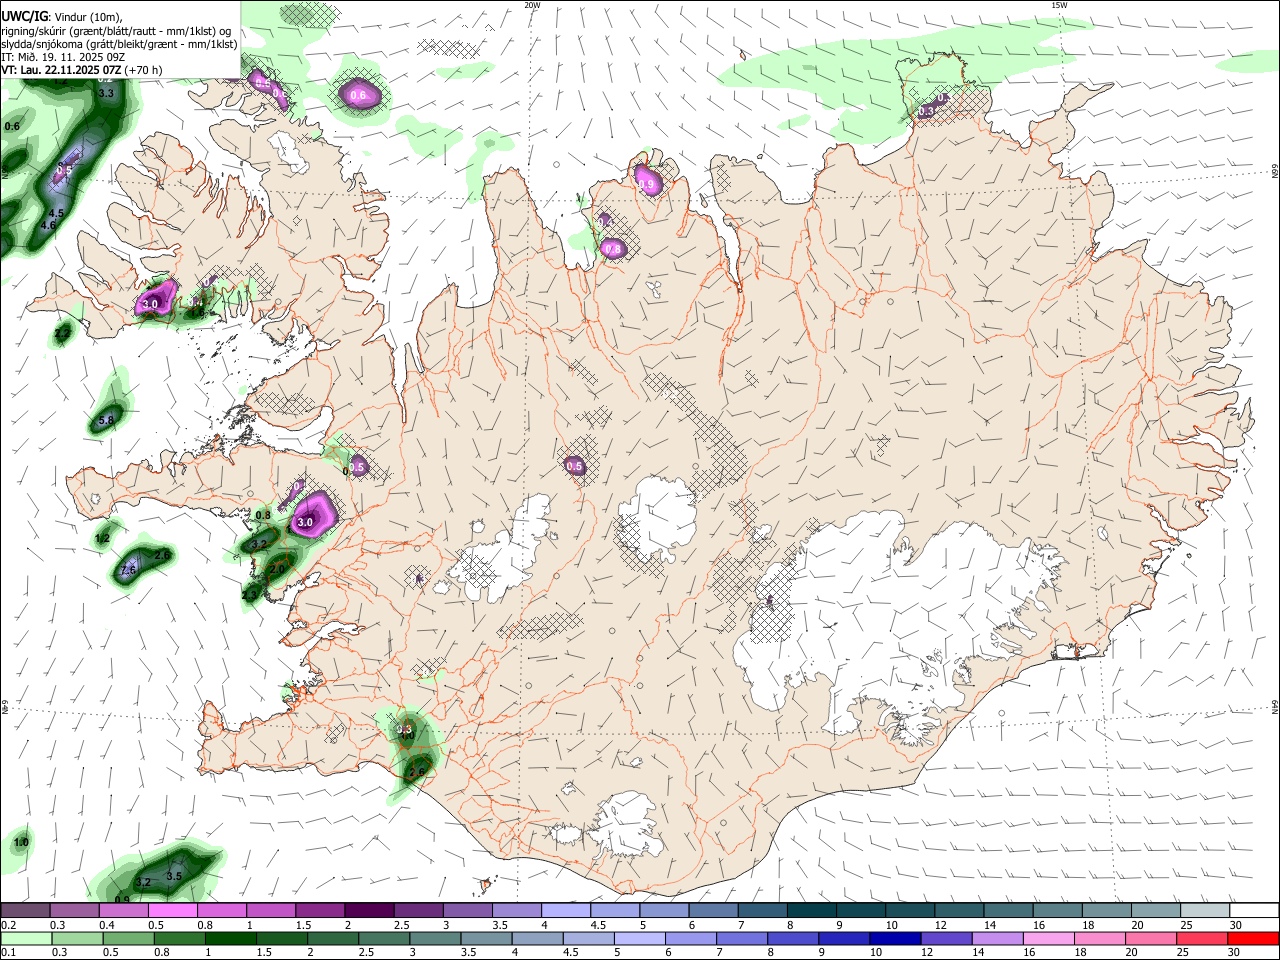Click the 3.3 precipitation value on the map
The image size is (1280, 960).
106,93
